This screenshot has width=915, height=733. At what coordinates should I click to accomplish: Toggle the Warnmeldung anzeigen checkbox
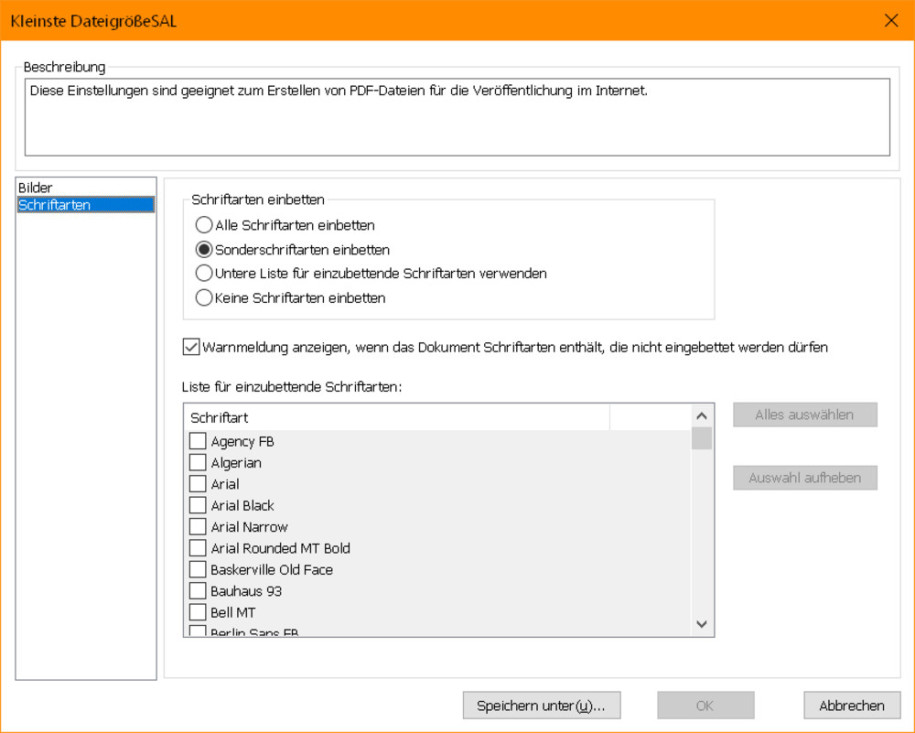[x=191, y=347]
